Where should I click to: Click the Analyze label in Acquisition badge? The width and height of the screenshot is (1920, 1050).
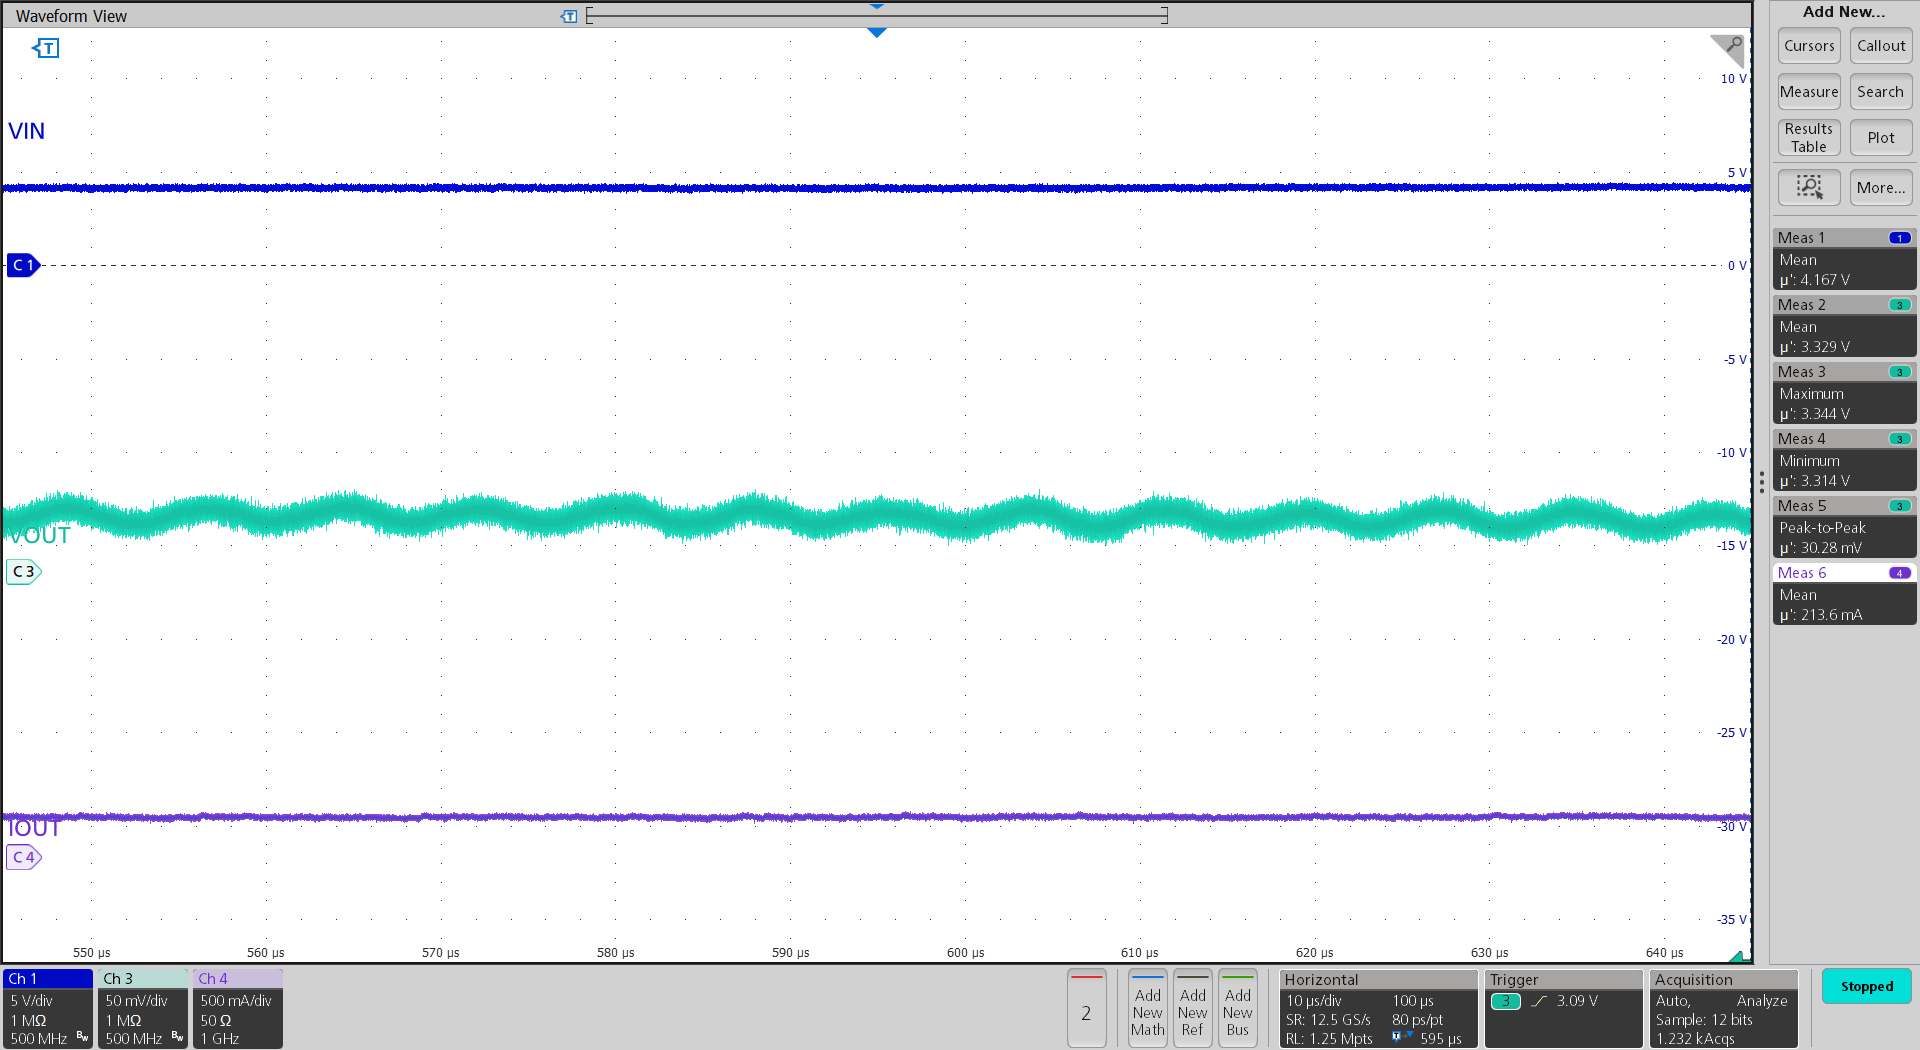click(1762, 1001)
